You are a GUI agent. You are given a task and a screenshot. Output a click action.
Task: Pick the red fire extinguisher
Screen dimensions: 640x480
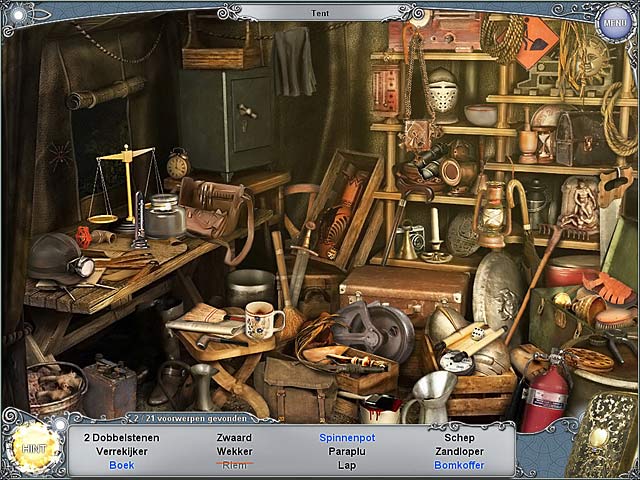click(x=546, y=395)
